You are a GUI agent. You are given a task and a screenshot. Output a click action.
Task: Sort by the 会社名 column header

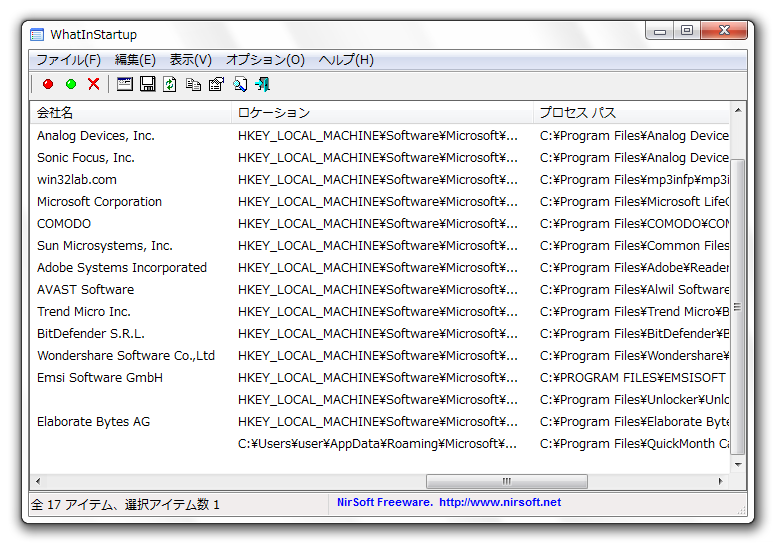[x=131, y=113]
